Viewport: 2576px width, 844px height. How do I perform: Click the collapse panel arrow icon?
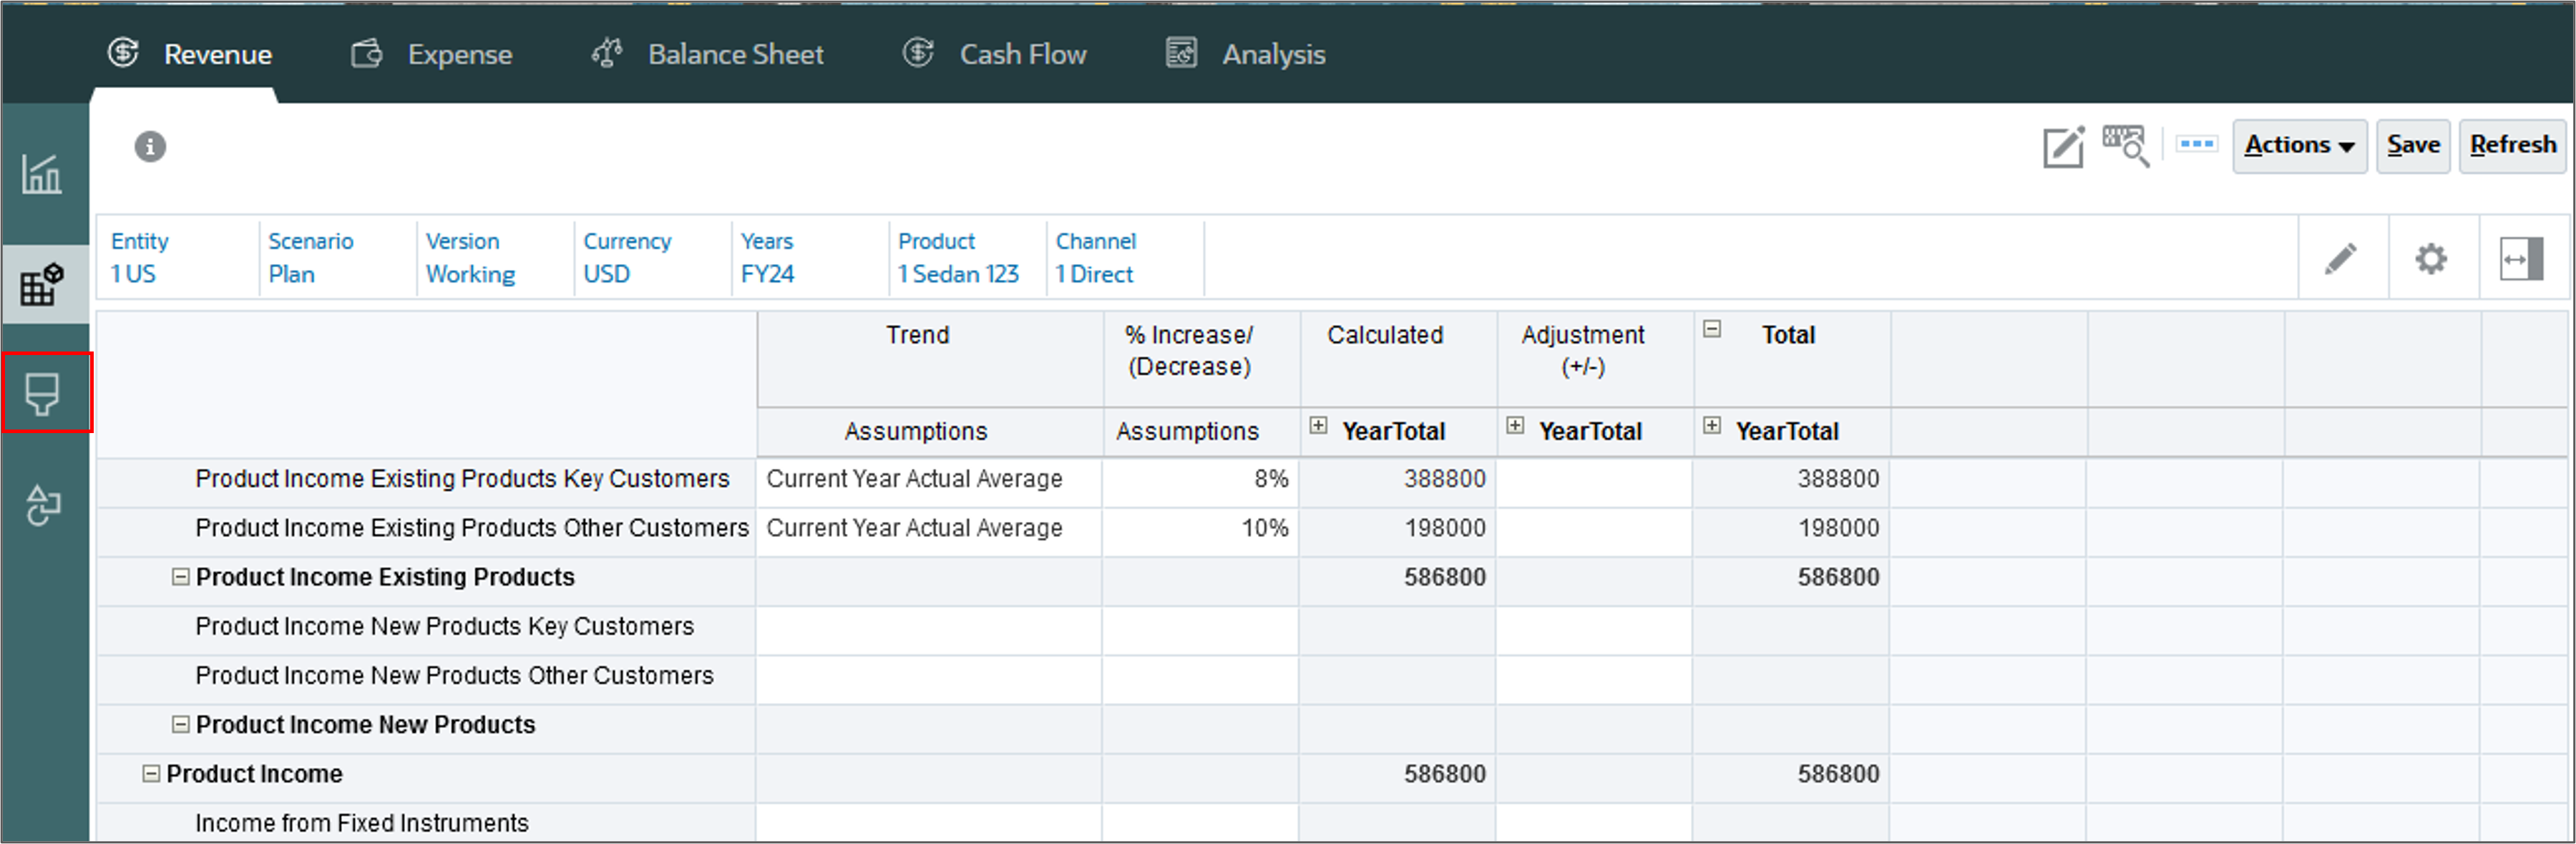(2522, 260)
